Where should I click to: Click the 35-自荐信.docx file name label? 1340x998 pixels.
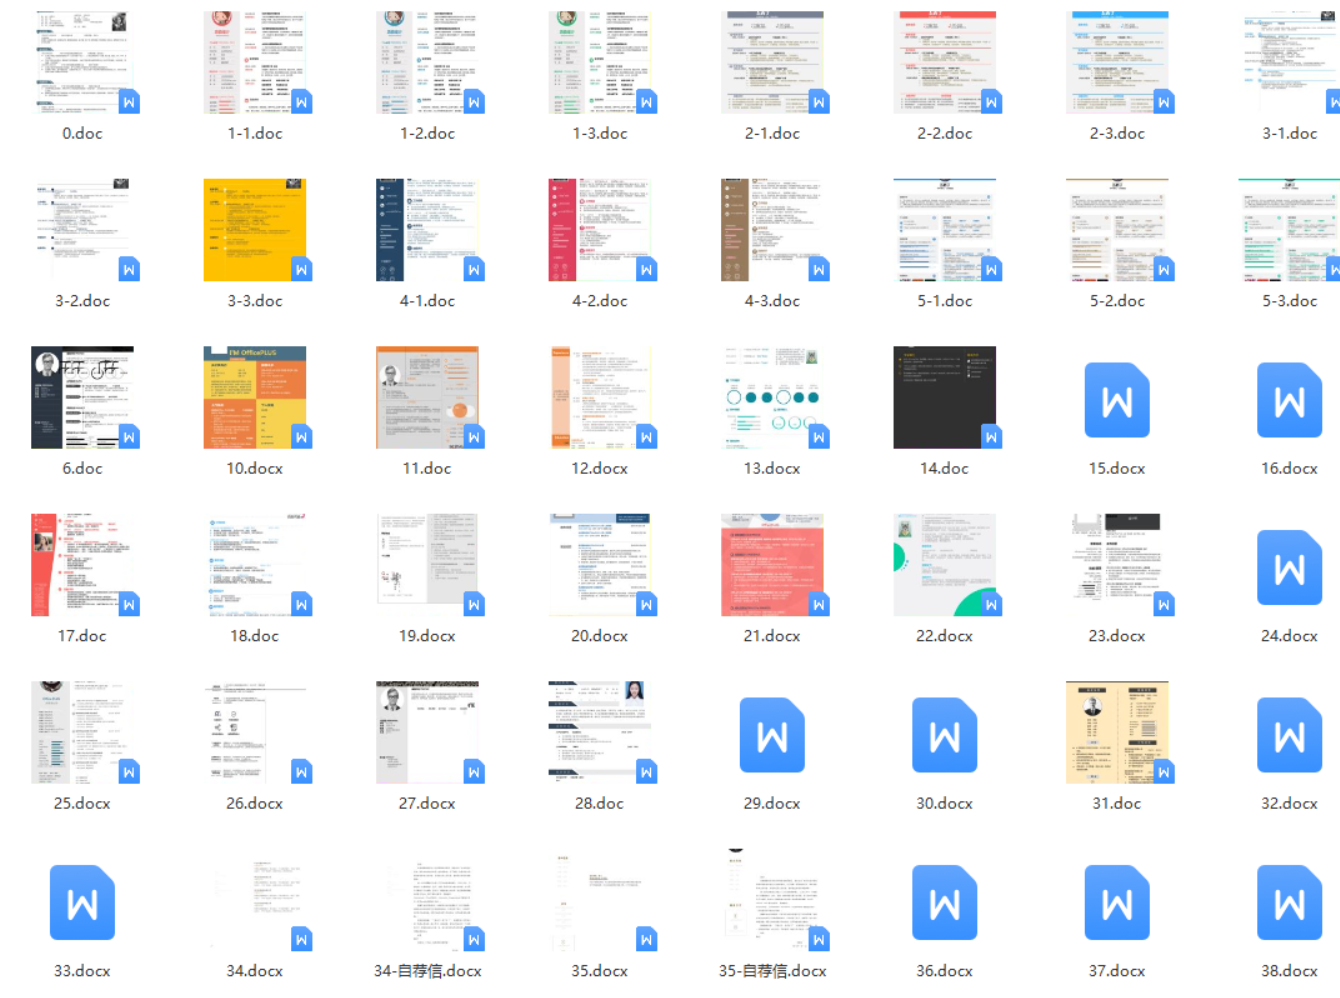772,971
